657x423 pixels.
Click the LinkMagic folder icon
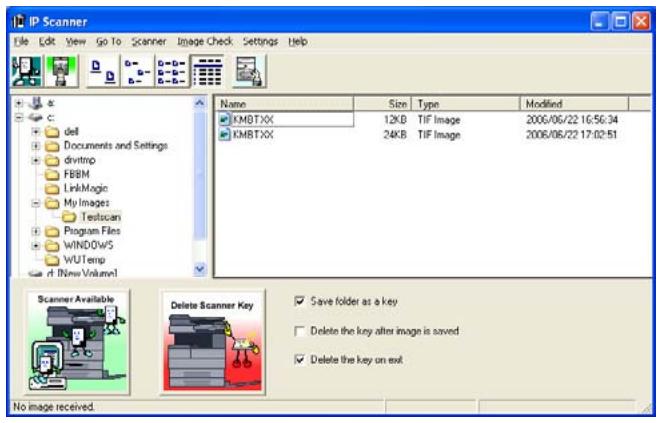52,188
